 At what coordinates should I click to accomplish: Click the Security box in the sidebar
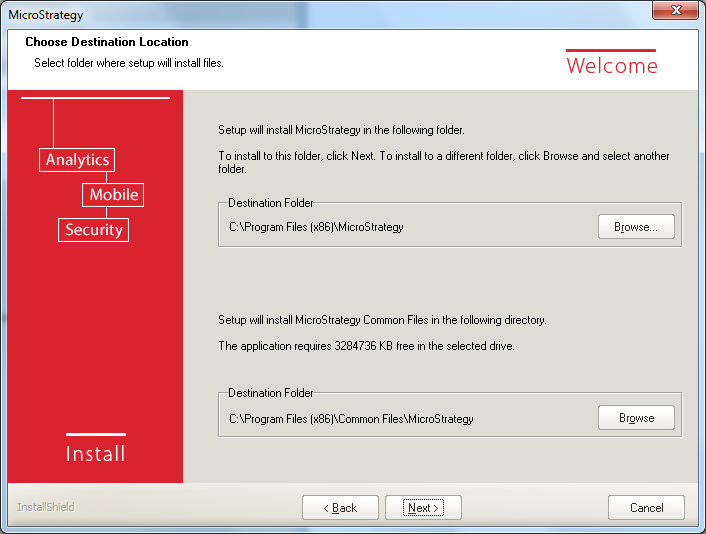click(93, 230)
